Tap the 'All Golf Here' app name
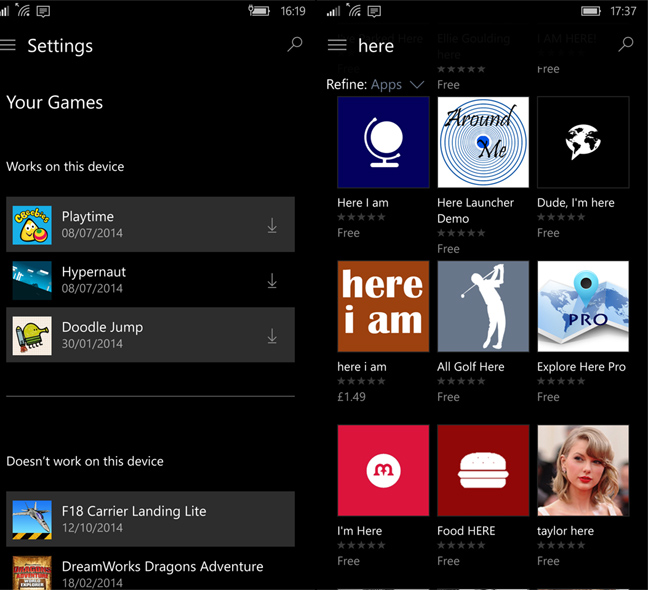 pos(471,367)
